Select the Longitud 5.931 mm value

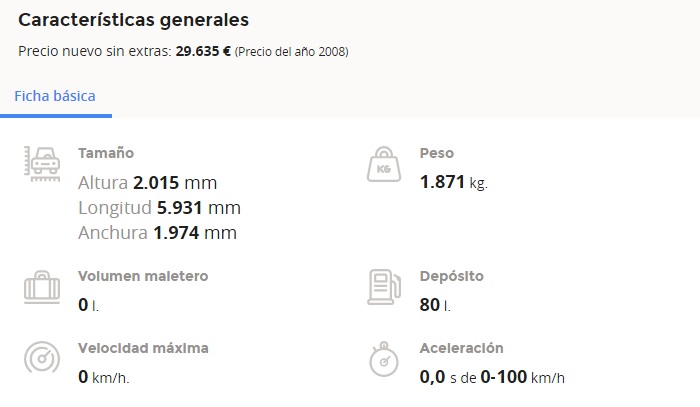point(159,208)
